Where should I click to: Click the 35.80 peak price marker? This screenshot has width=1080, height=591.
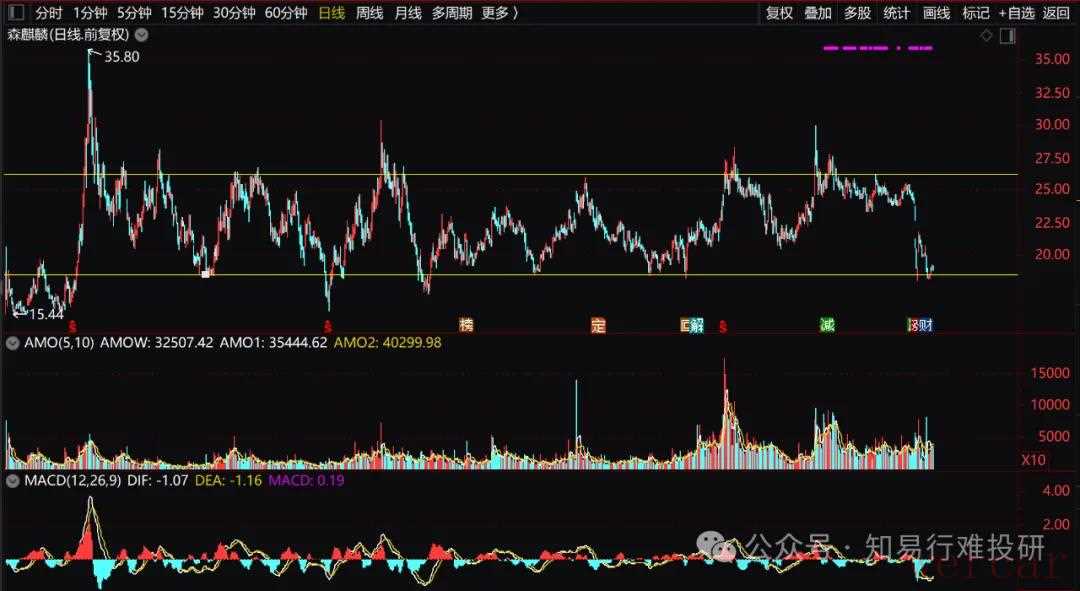(121, 58)
